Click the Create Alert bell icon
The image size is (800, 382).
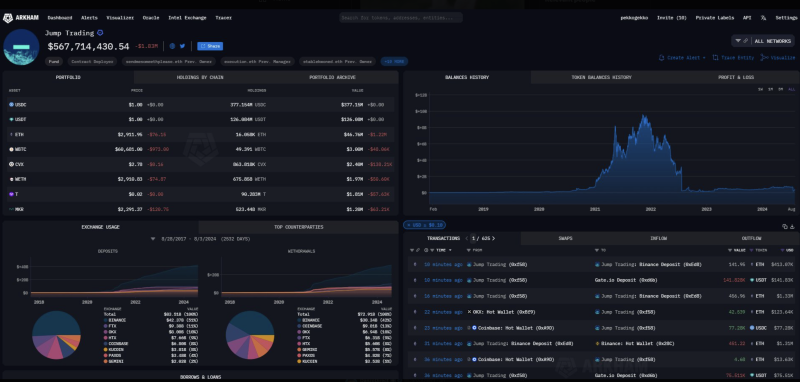(x=662, y=58)
